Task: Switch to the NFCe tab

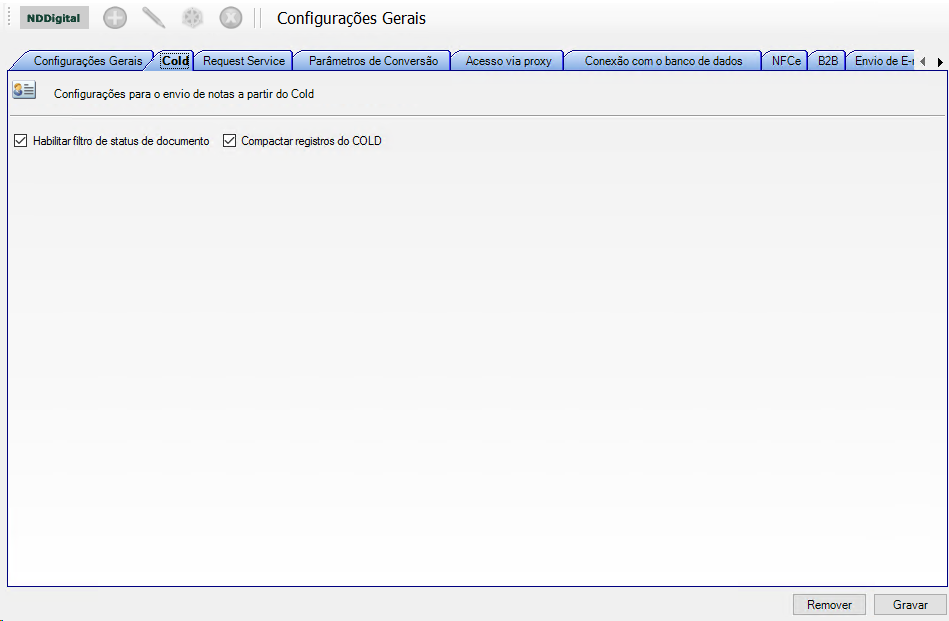Action: click(x=786, y=61)
